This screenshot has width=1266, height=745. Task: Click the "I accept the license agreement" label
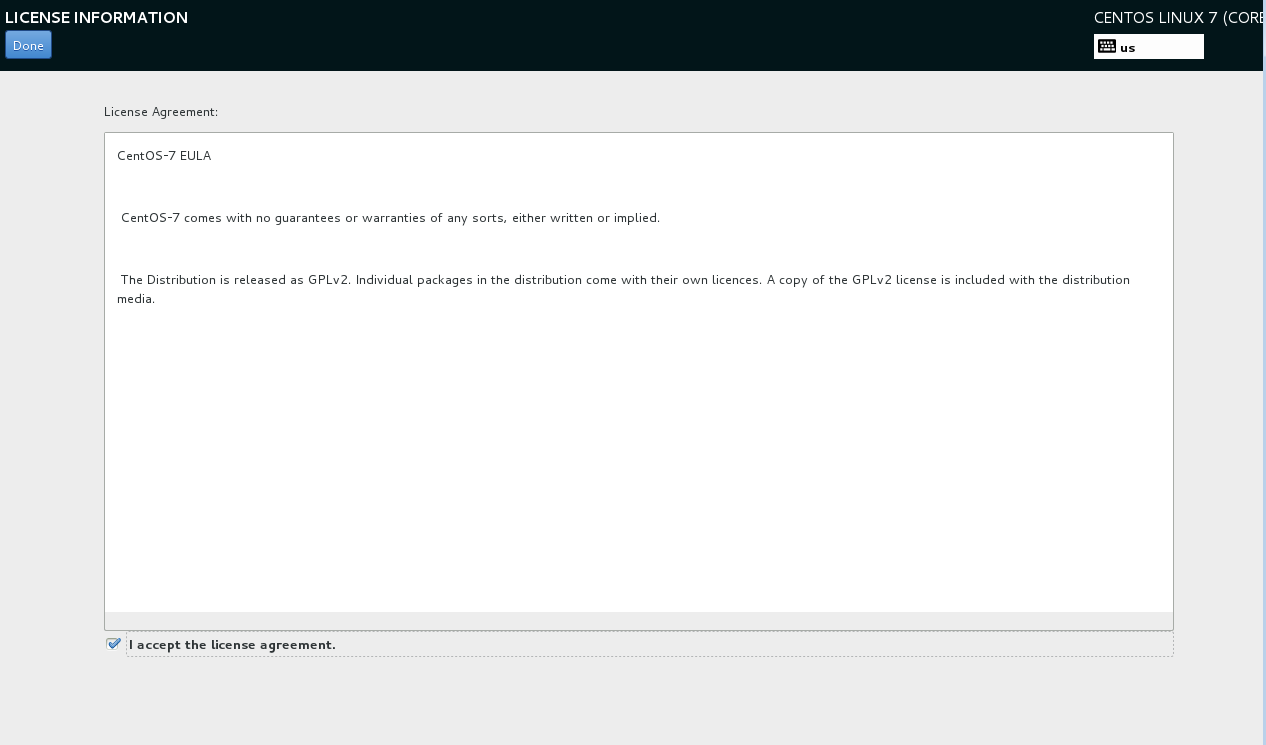pos(231,644)
